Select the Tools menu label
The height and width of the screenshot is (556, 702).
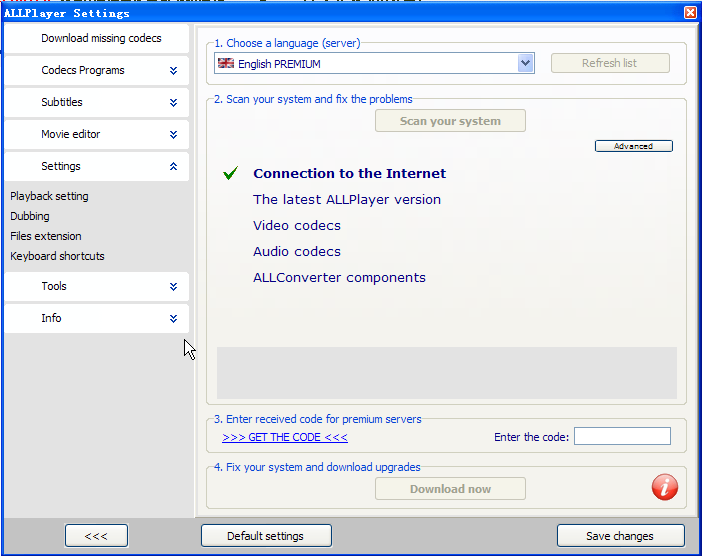[x=54, y=286]
